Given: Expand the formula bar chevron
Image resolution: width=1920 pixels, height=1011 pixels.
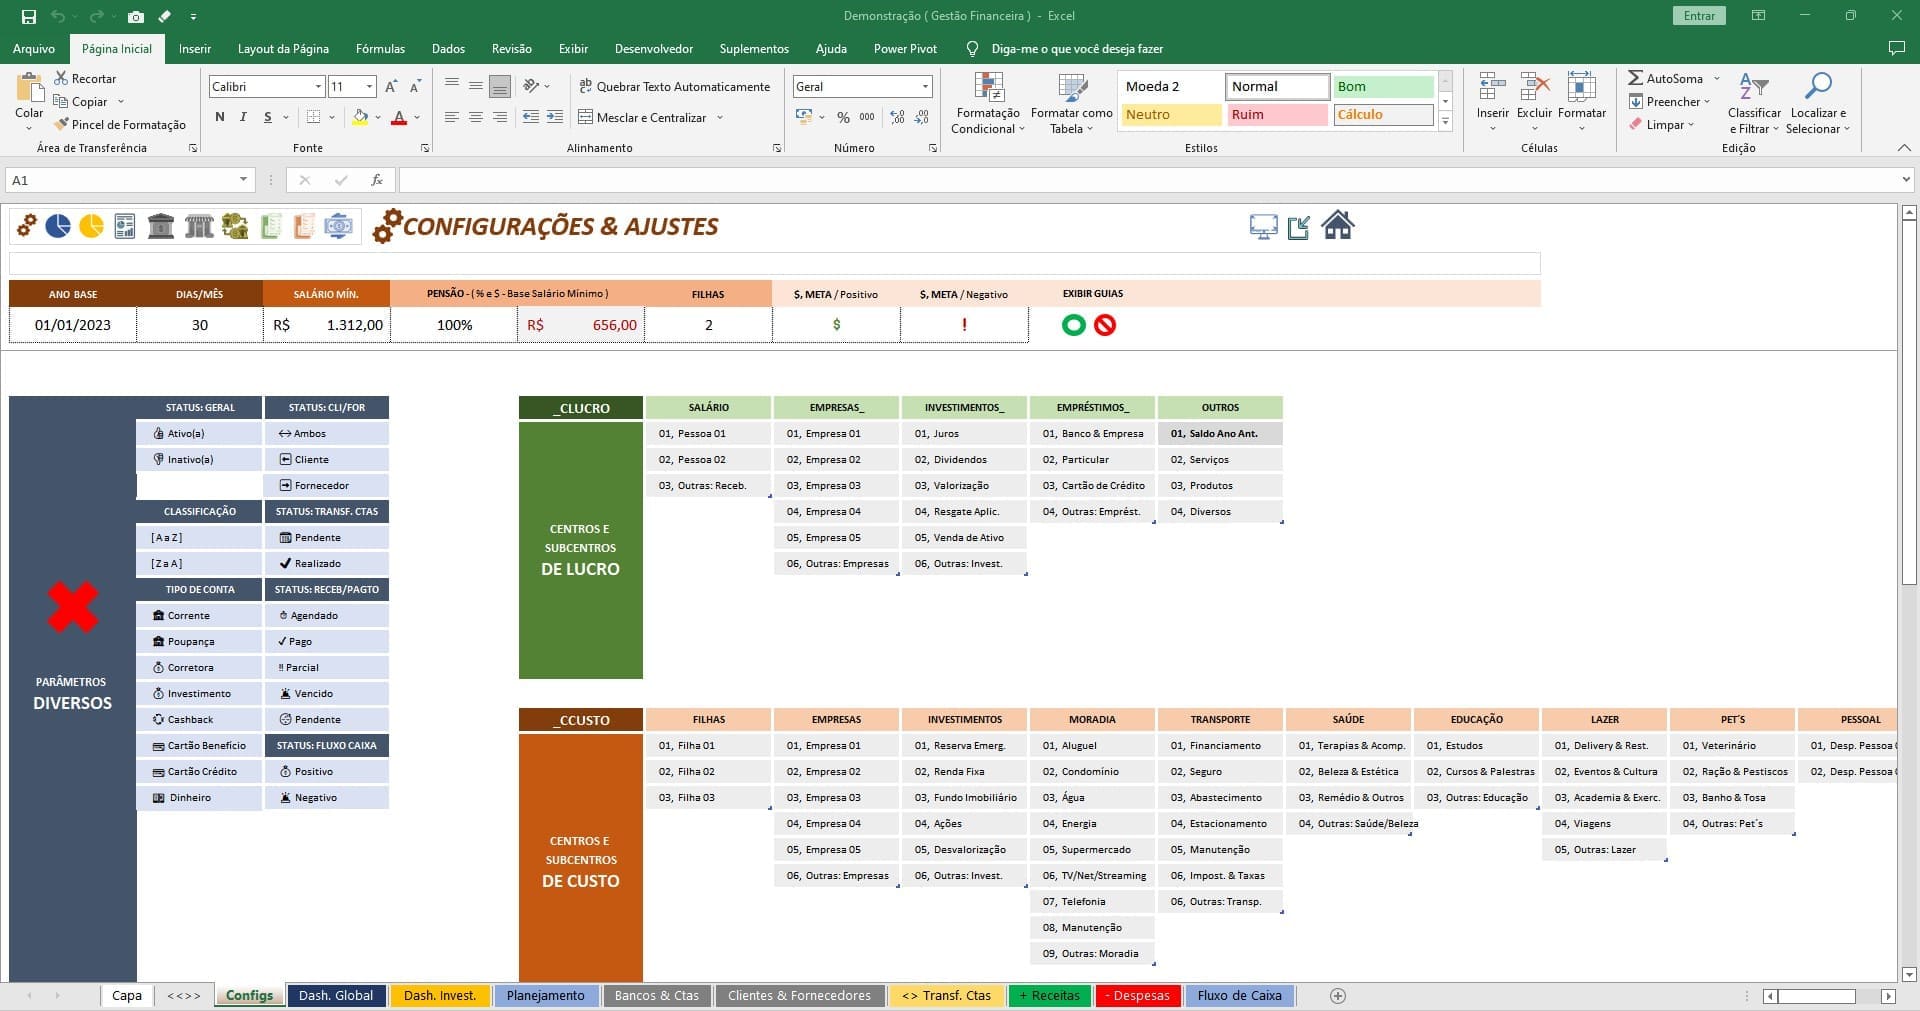Looking at the screenshot, I should (1906, 180).
